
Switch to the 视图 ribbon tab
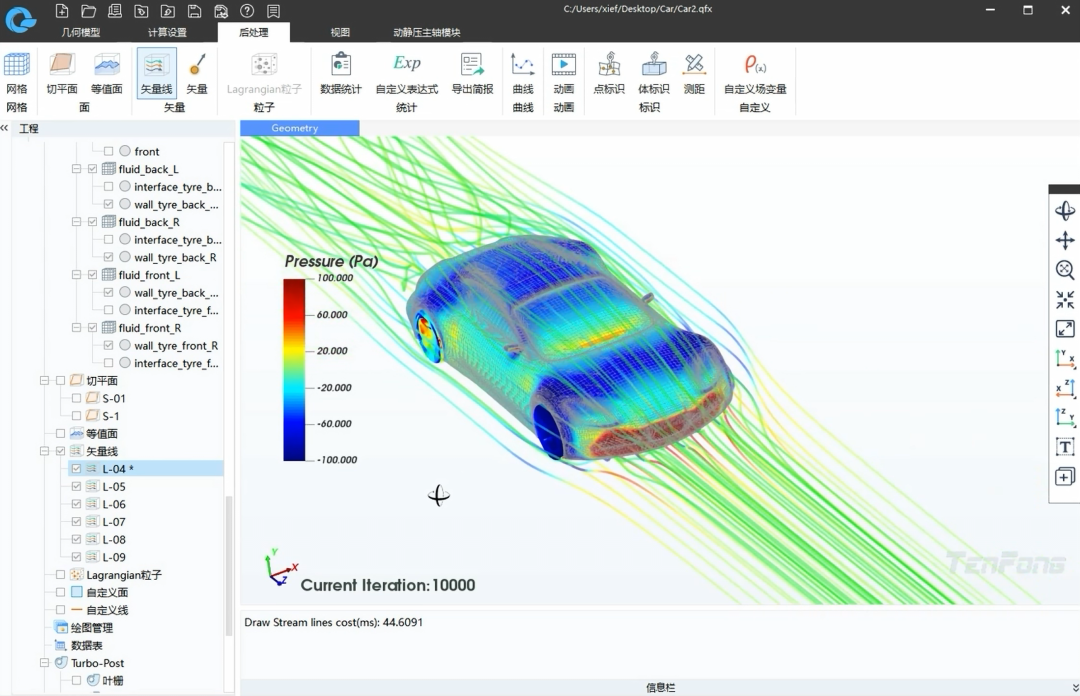tap(340, 32)
